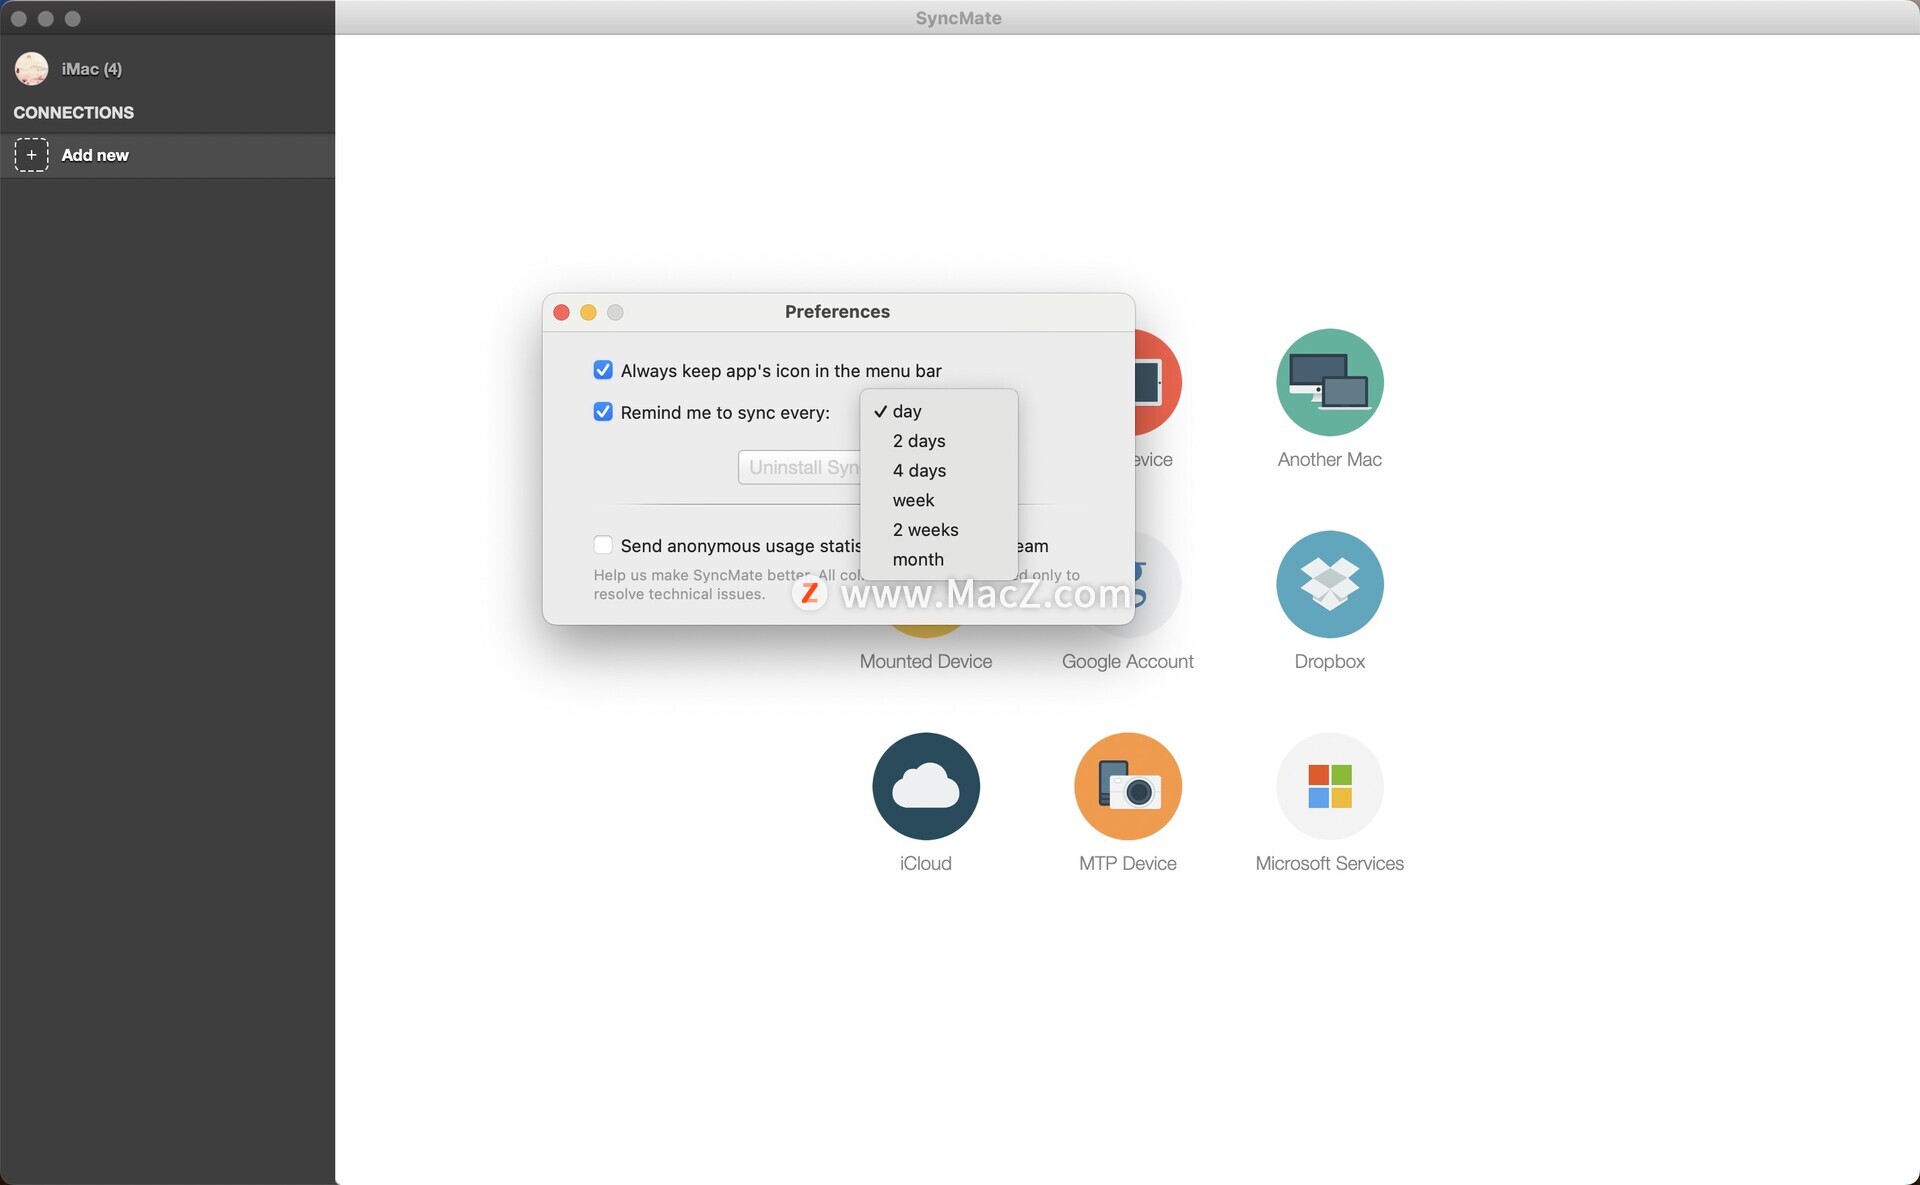This screenshot has height=1185, width=1920.
Task: Set the reminder to 'week'
Action: [938, 500]
